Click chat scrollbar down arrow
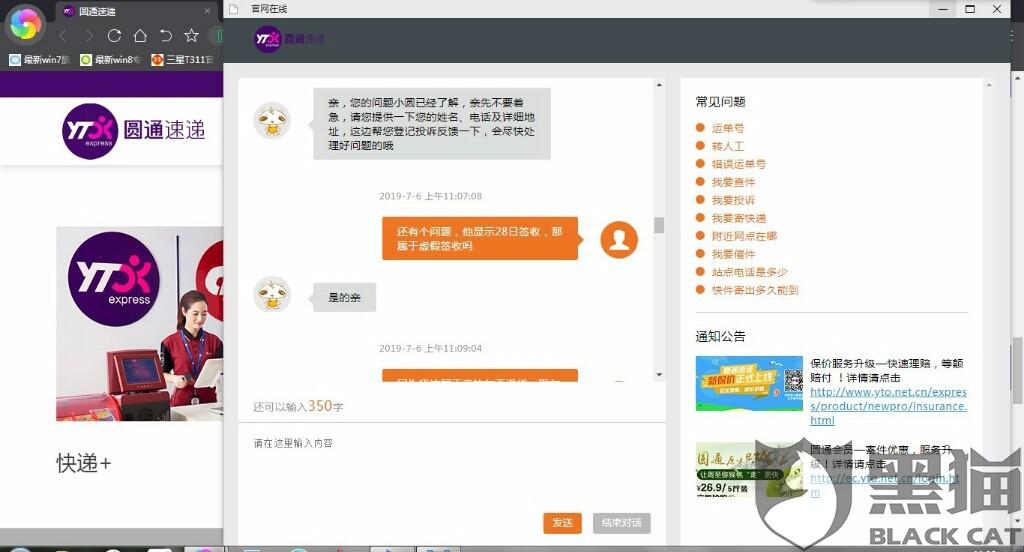This screenshot has height=552, width=1024. click(x=659, y=374)
